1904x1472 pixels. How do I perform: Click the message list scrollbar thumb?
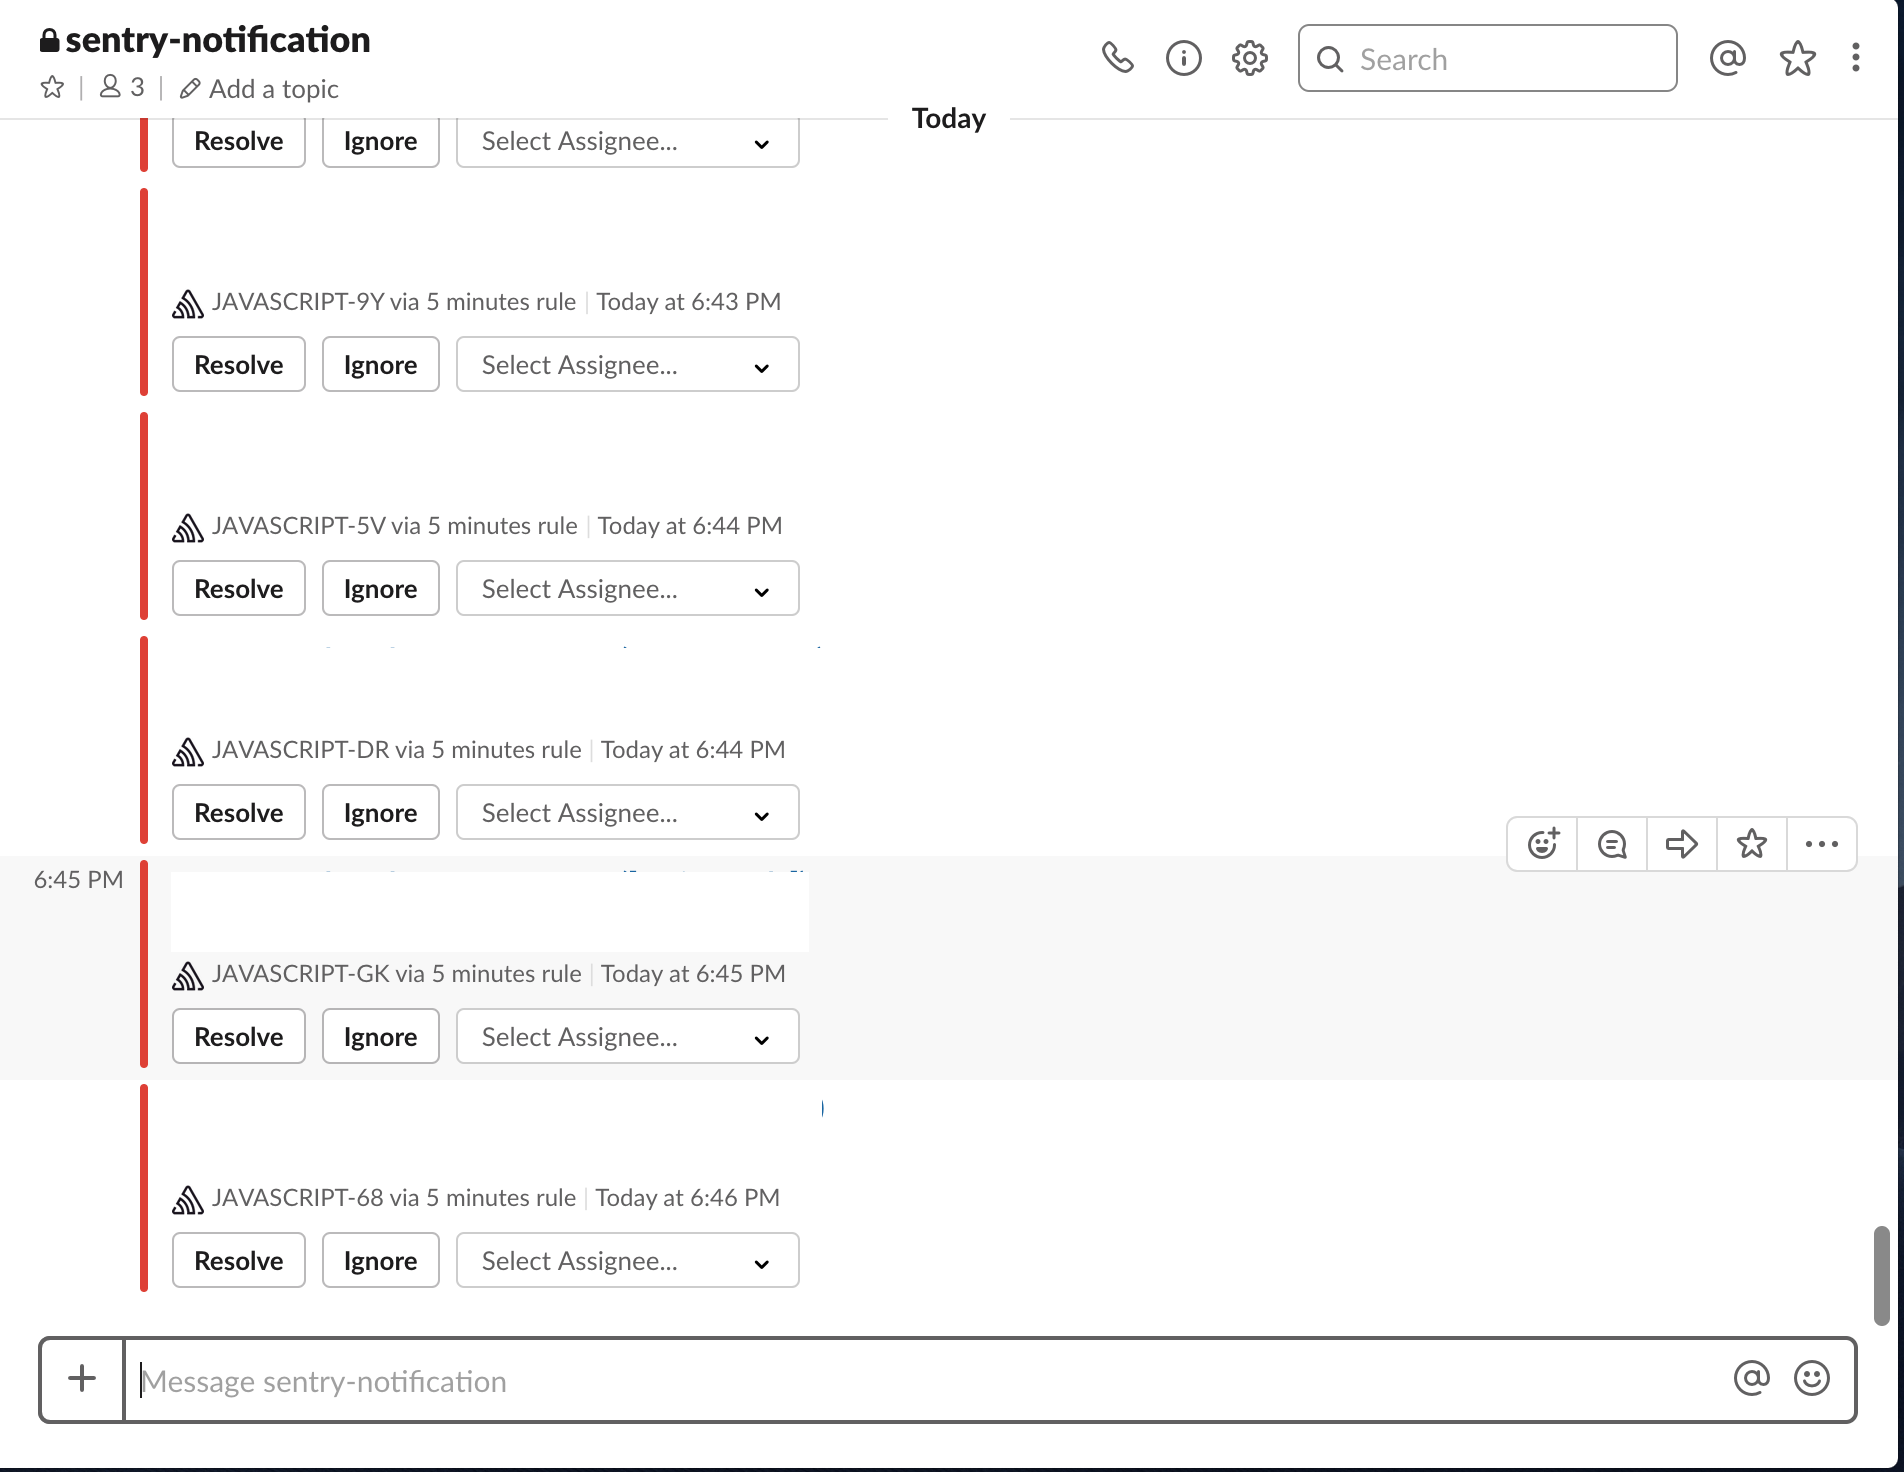point(1881,1275)
